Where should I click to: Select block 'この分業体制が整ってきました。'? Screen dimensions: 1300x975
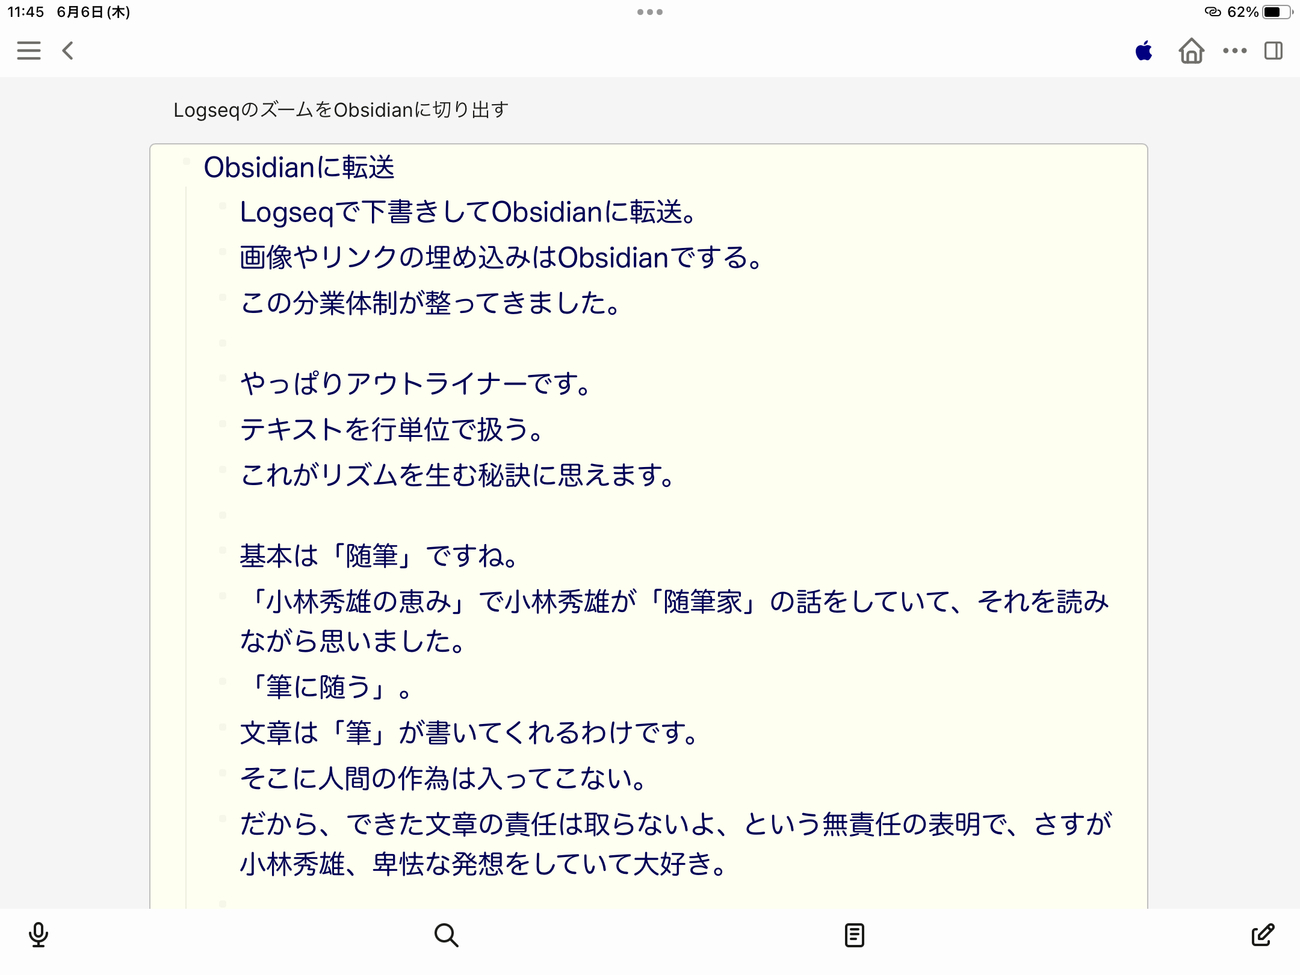(431, 302)
